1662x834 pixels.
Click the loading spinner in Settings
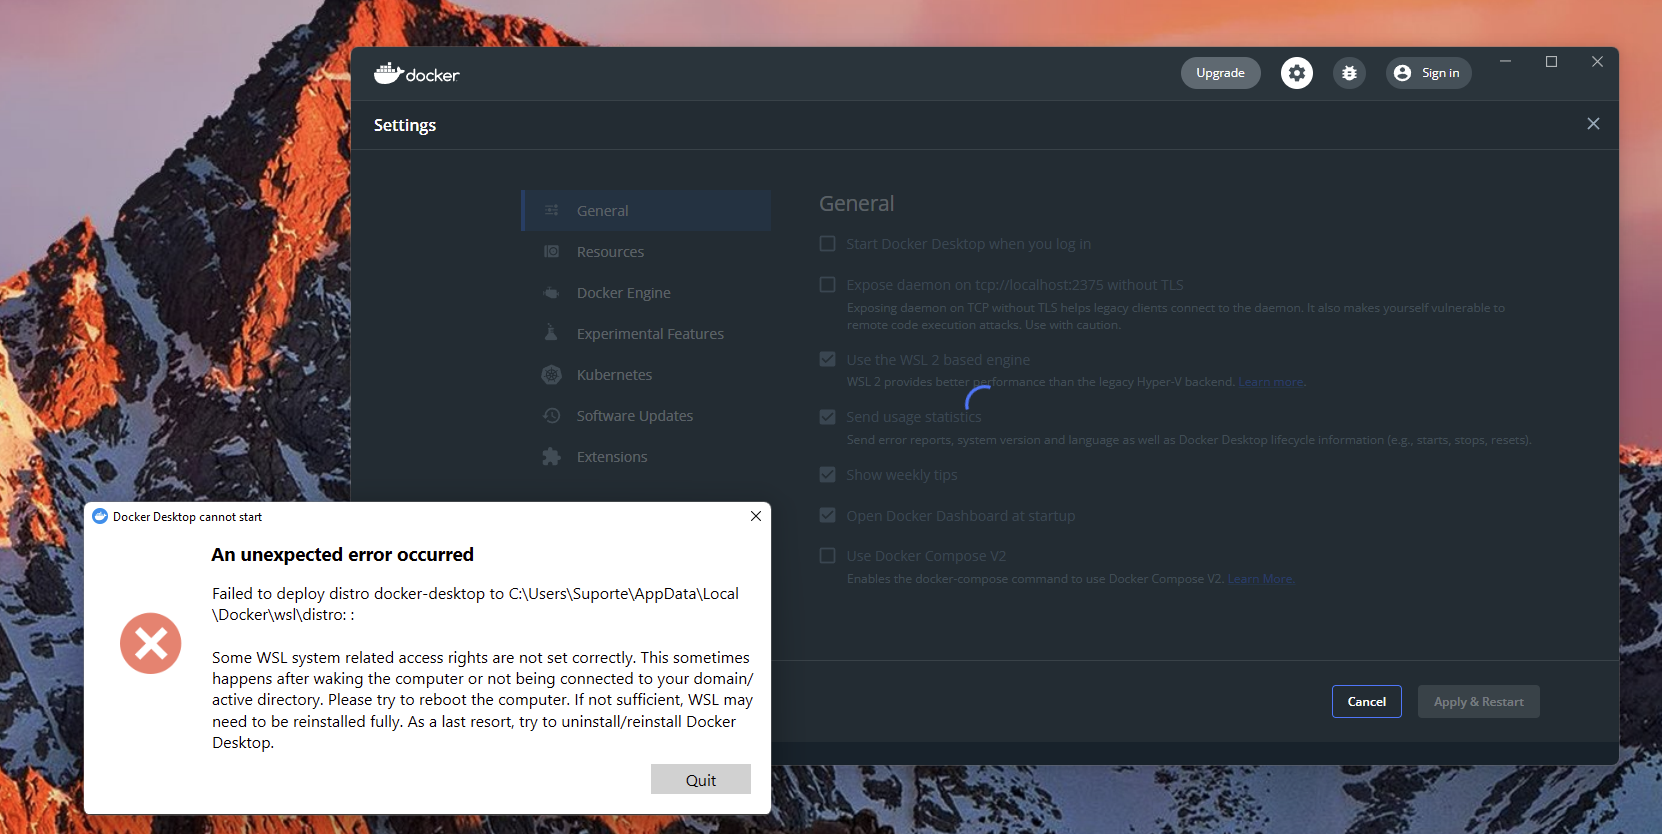(978, 398)
